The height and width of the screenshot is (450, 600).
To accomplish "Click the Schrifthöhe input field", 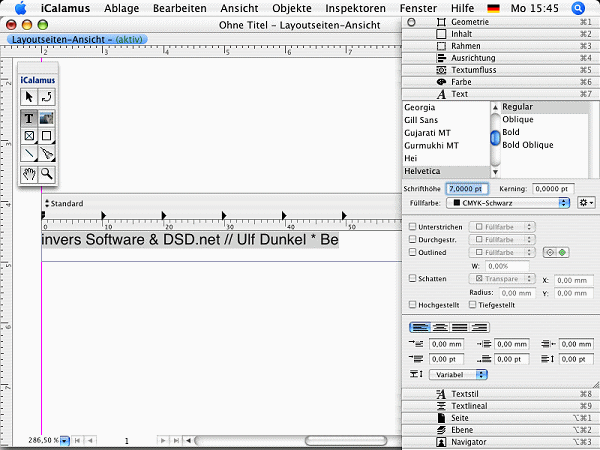I will click(x=467, y=189).
